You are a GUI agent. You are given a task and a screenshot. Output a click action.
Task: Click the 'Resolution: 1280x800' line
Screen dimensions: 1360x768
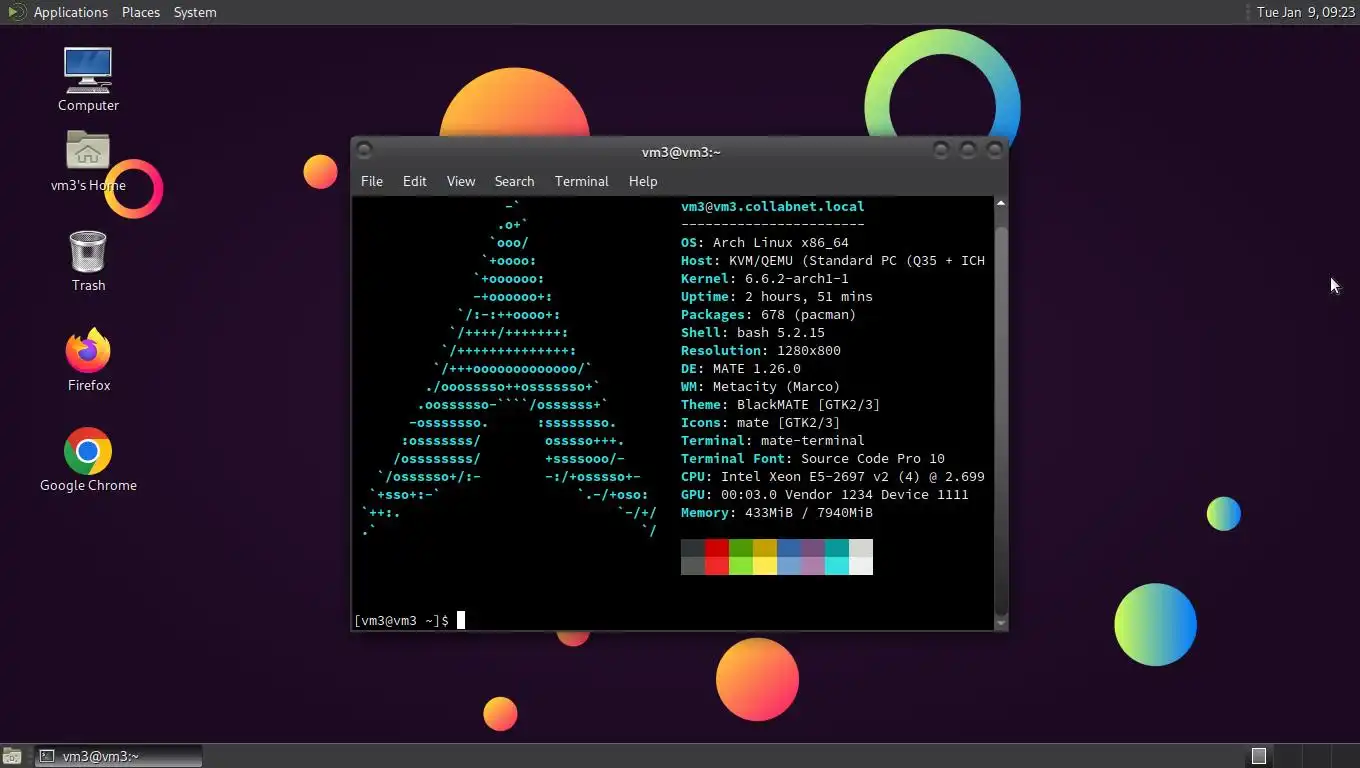click(x=761, y=351)
